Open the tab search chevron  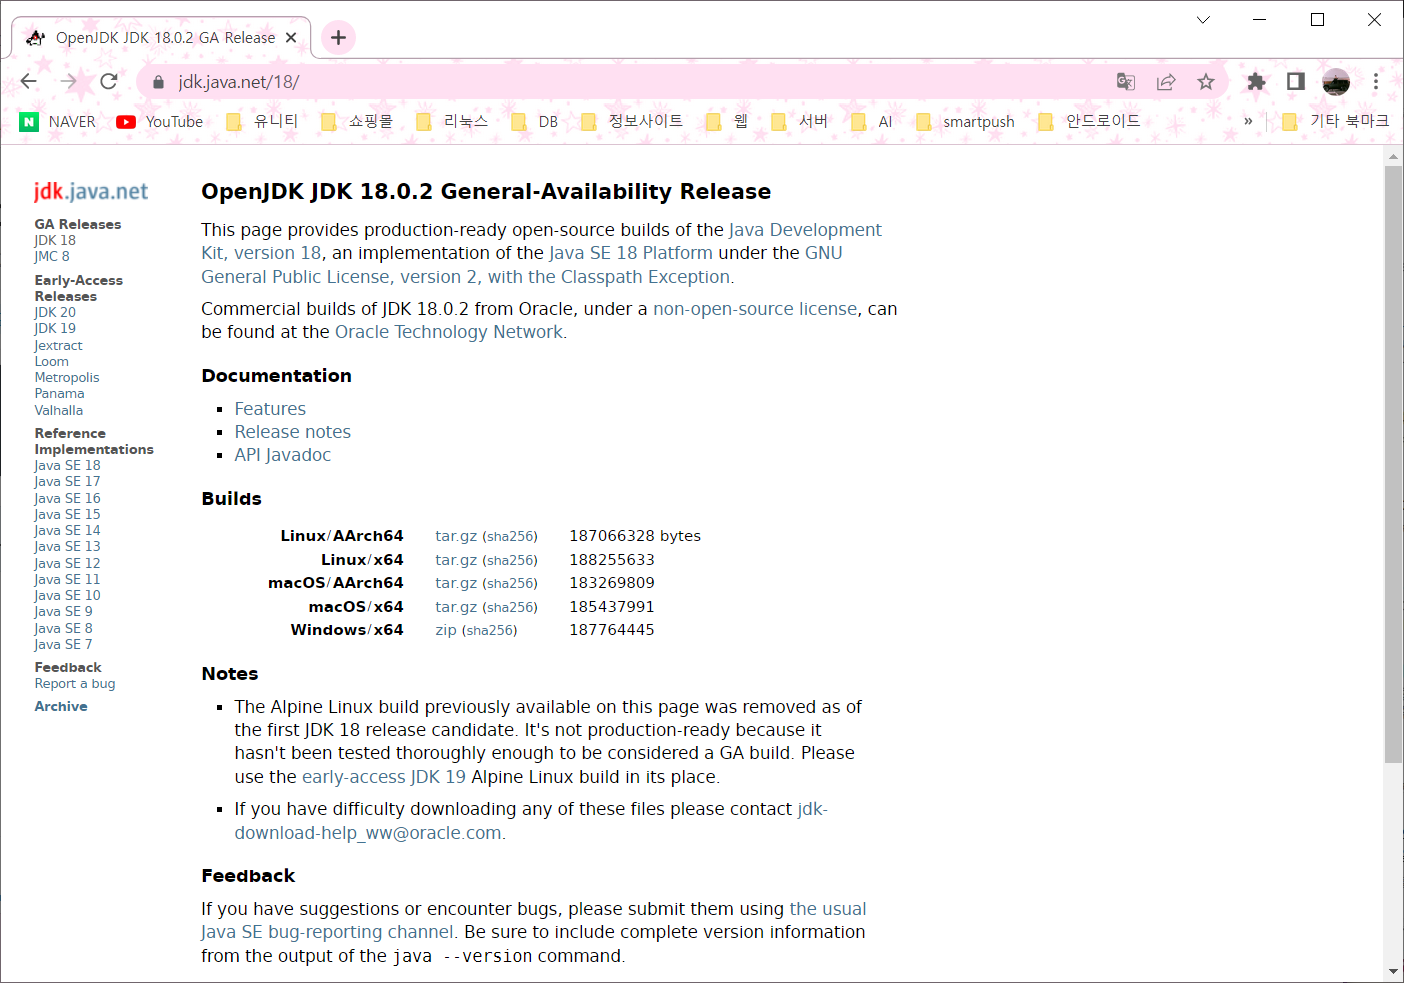tap(1203, 20)
